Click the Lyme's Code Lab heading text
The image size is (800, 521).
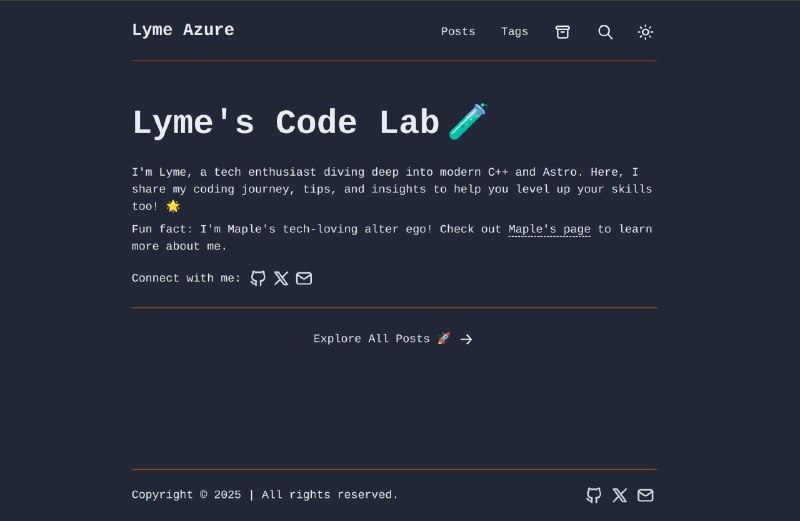pyautogui.click(x=285, y=123)
